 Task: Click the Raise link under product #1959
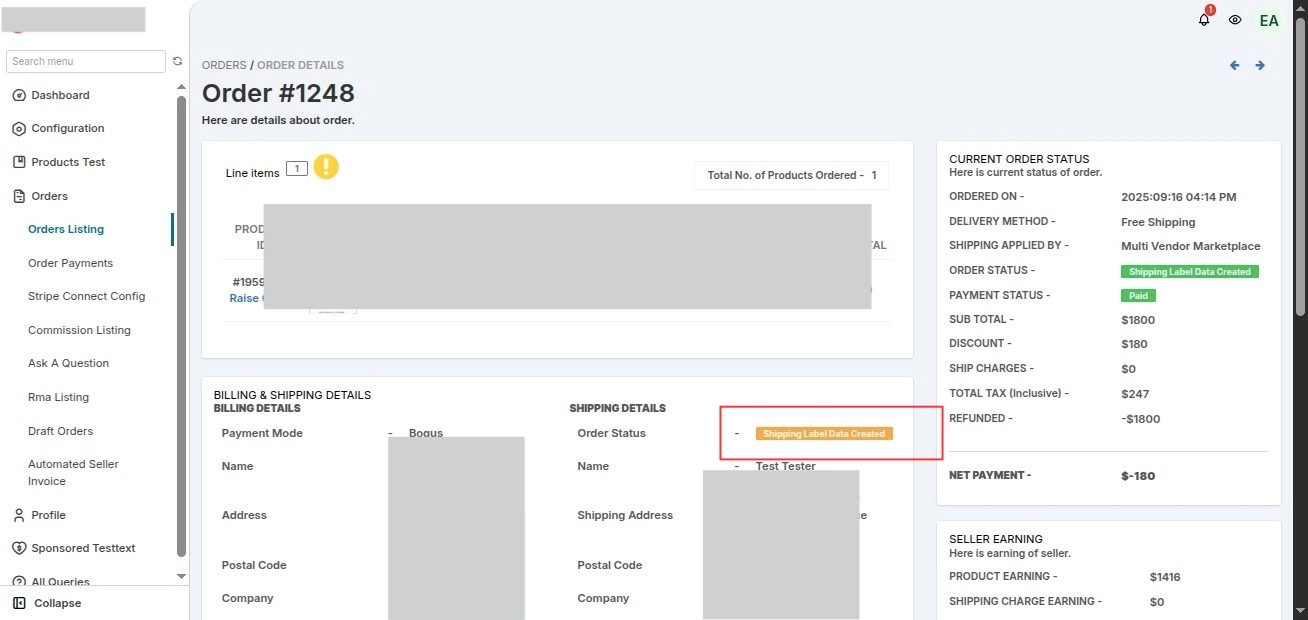[246, 298]
